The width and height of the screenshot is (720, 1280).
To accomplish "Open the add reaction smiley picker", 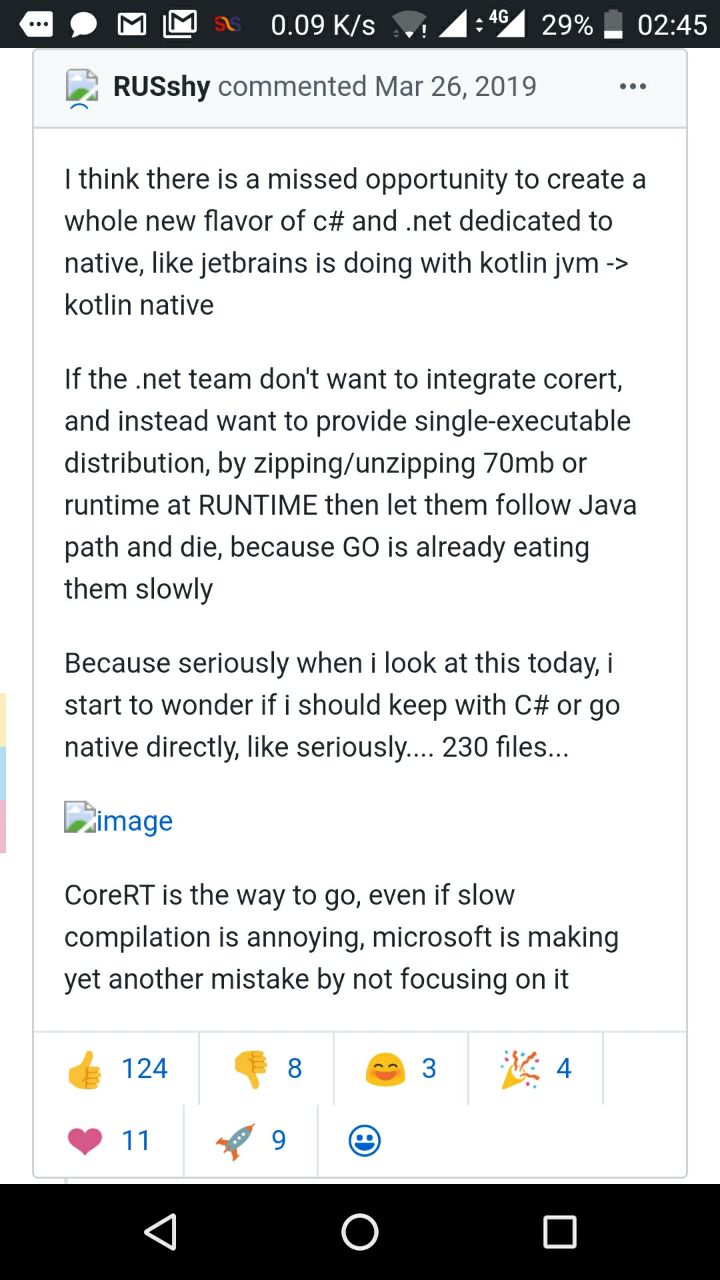I will point(365,1141).
